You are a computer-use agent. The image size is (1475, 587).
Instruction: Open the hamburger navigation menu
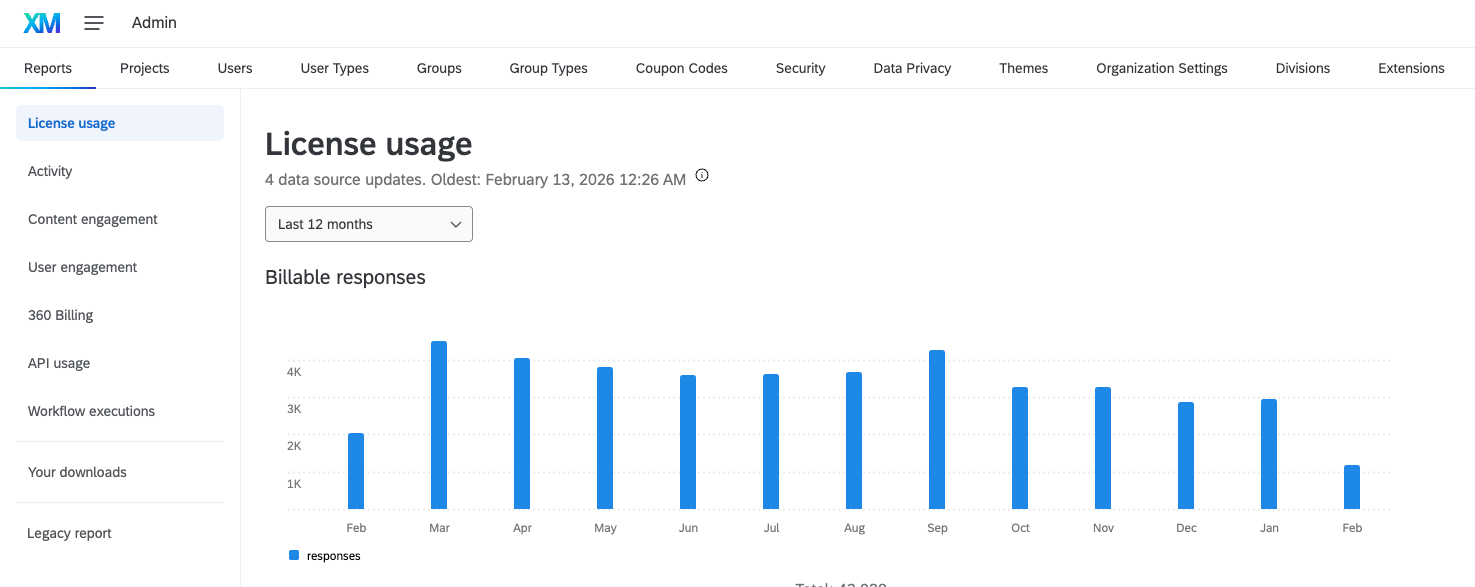[93, 22]
